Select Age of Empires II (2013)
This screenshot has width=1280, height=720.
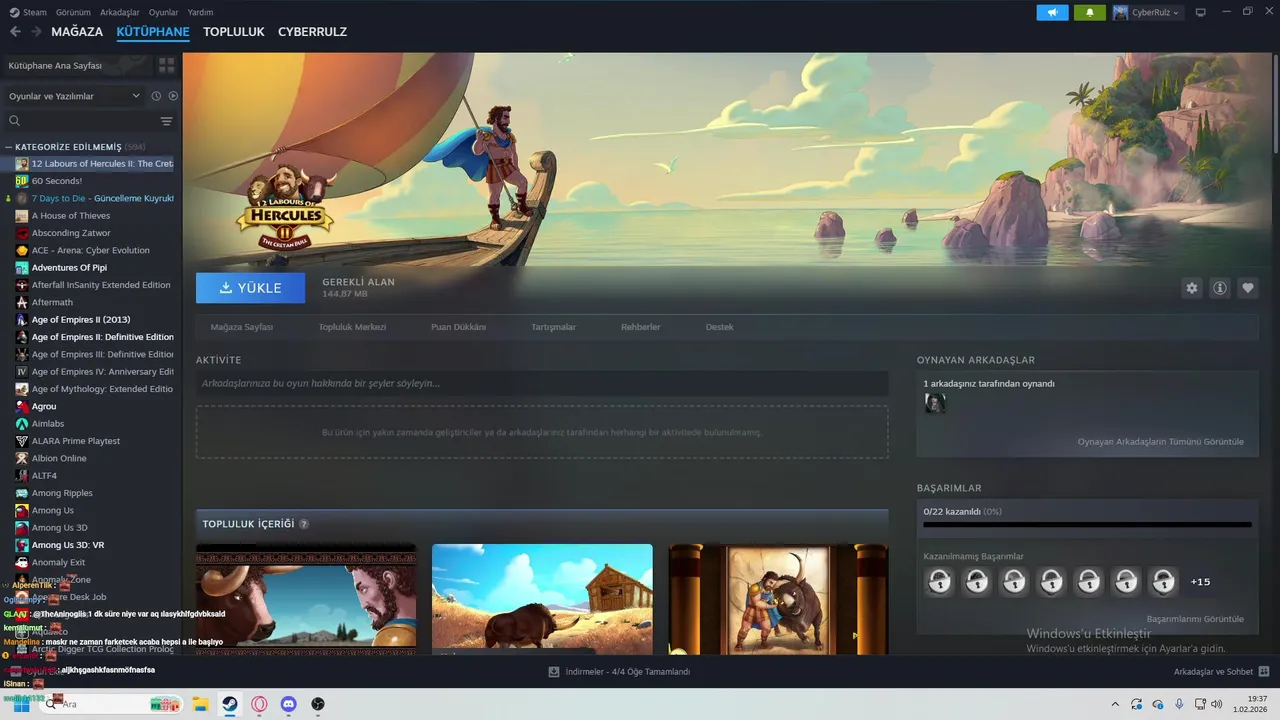(x=81, y=320)
